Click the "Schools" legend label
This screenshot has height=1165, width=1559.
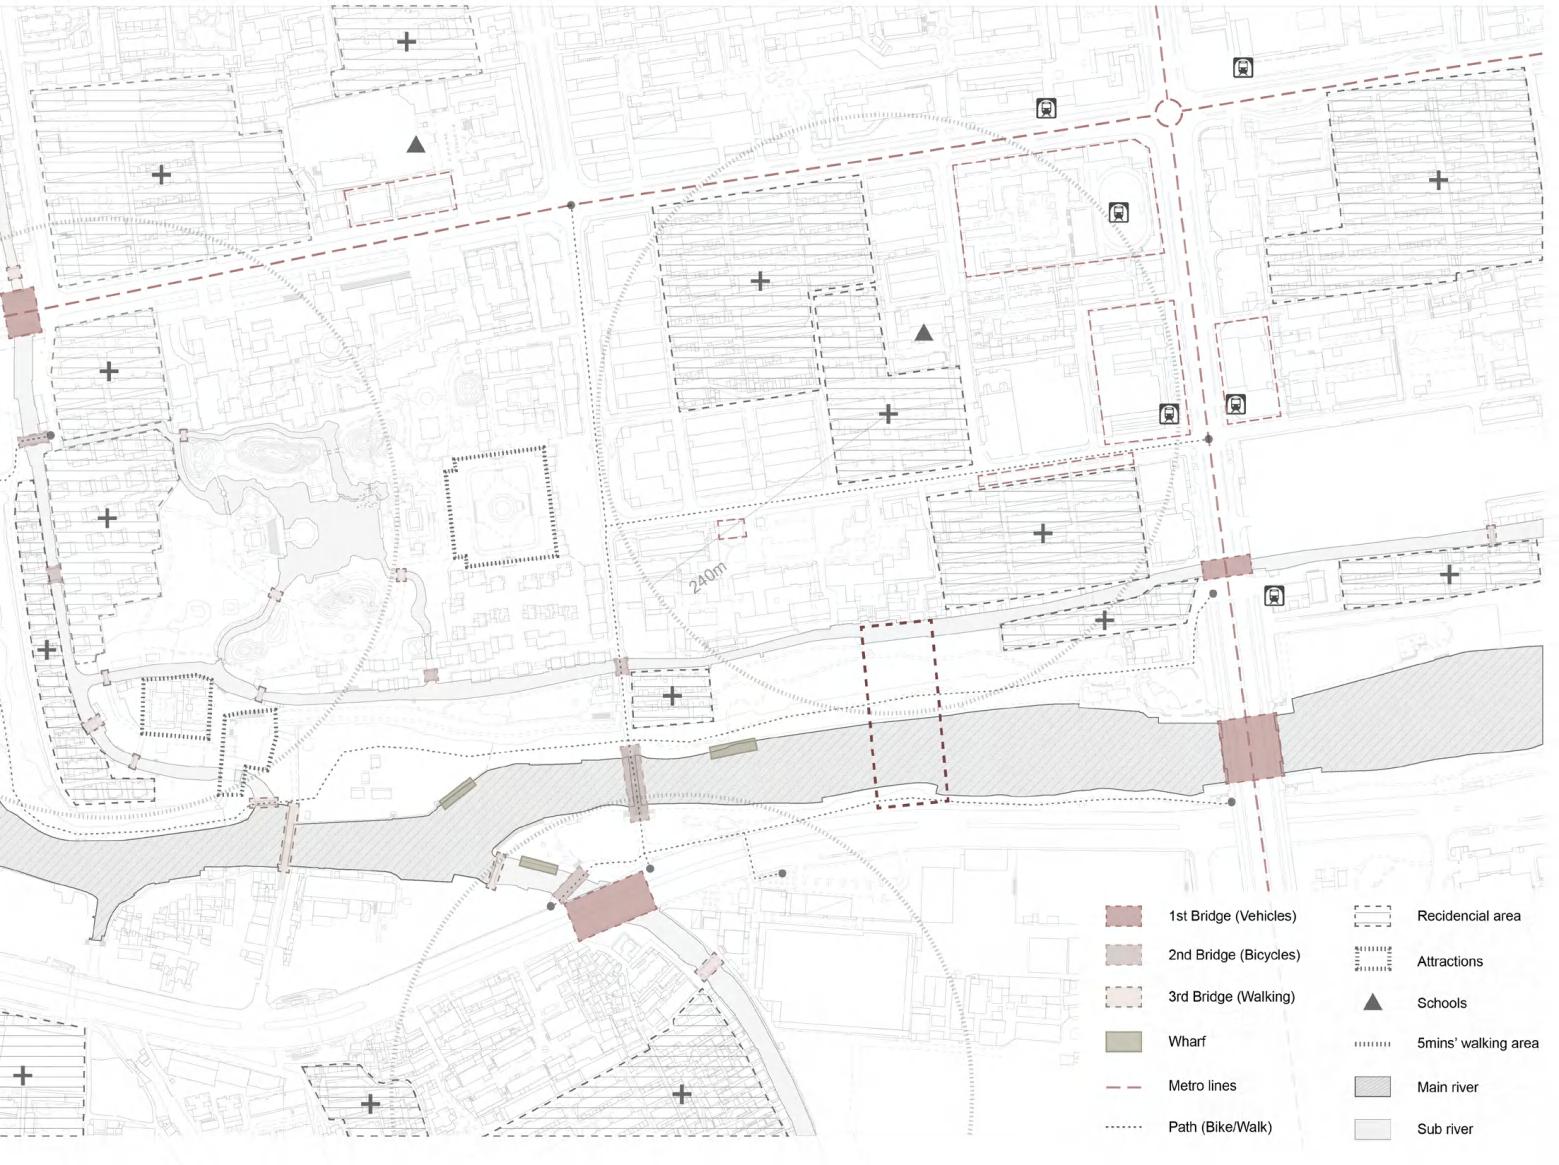coord(1442,1003)
